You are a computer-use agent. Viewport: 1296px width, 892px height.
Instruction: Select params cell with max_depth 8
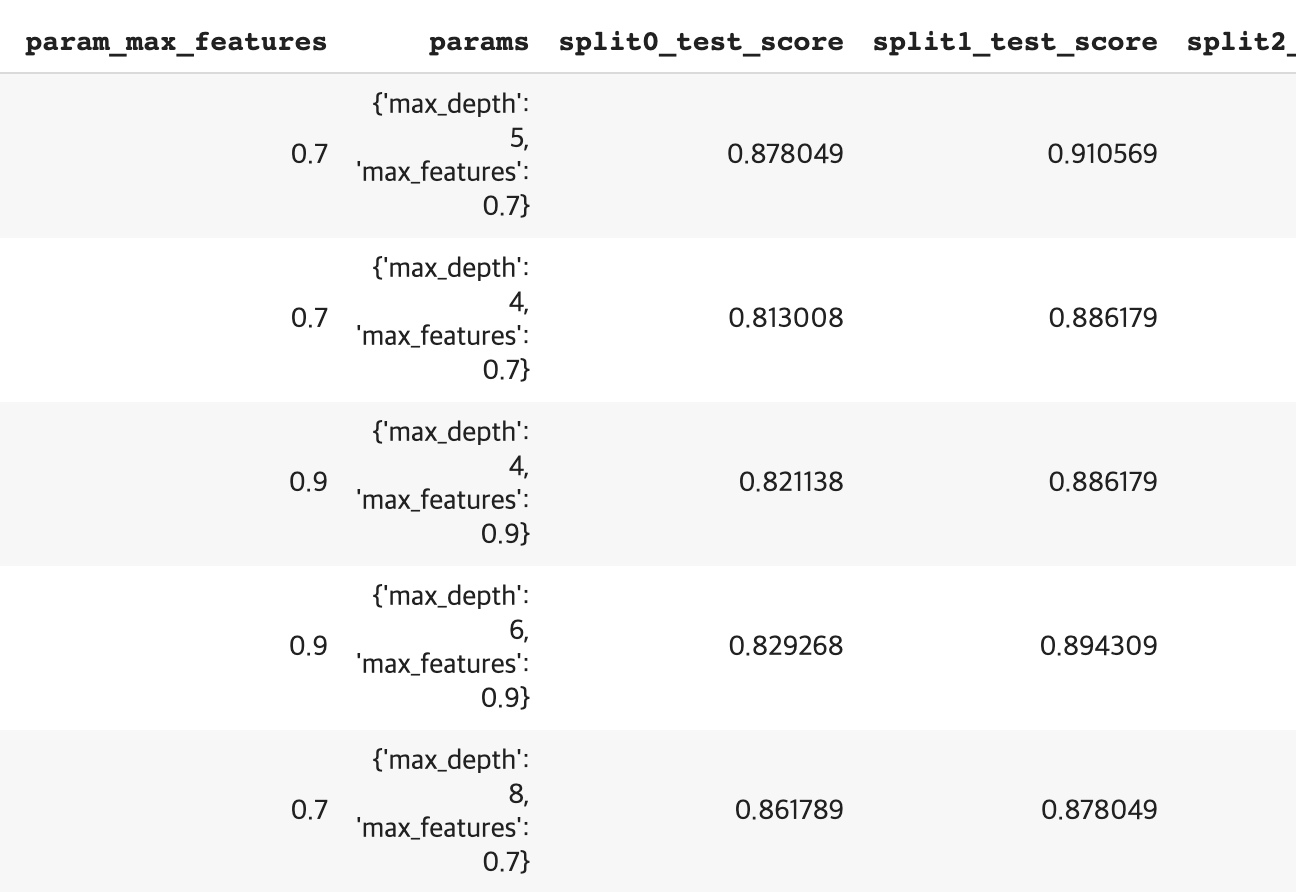tap(443, 810)
